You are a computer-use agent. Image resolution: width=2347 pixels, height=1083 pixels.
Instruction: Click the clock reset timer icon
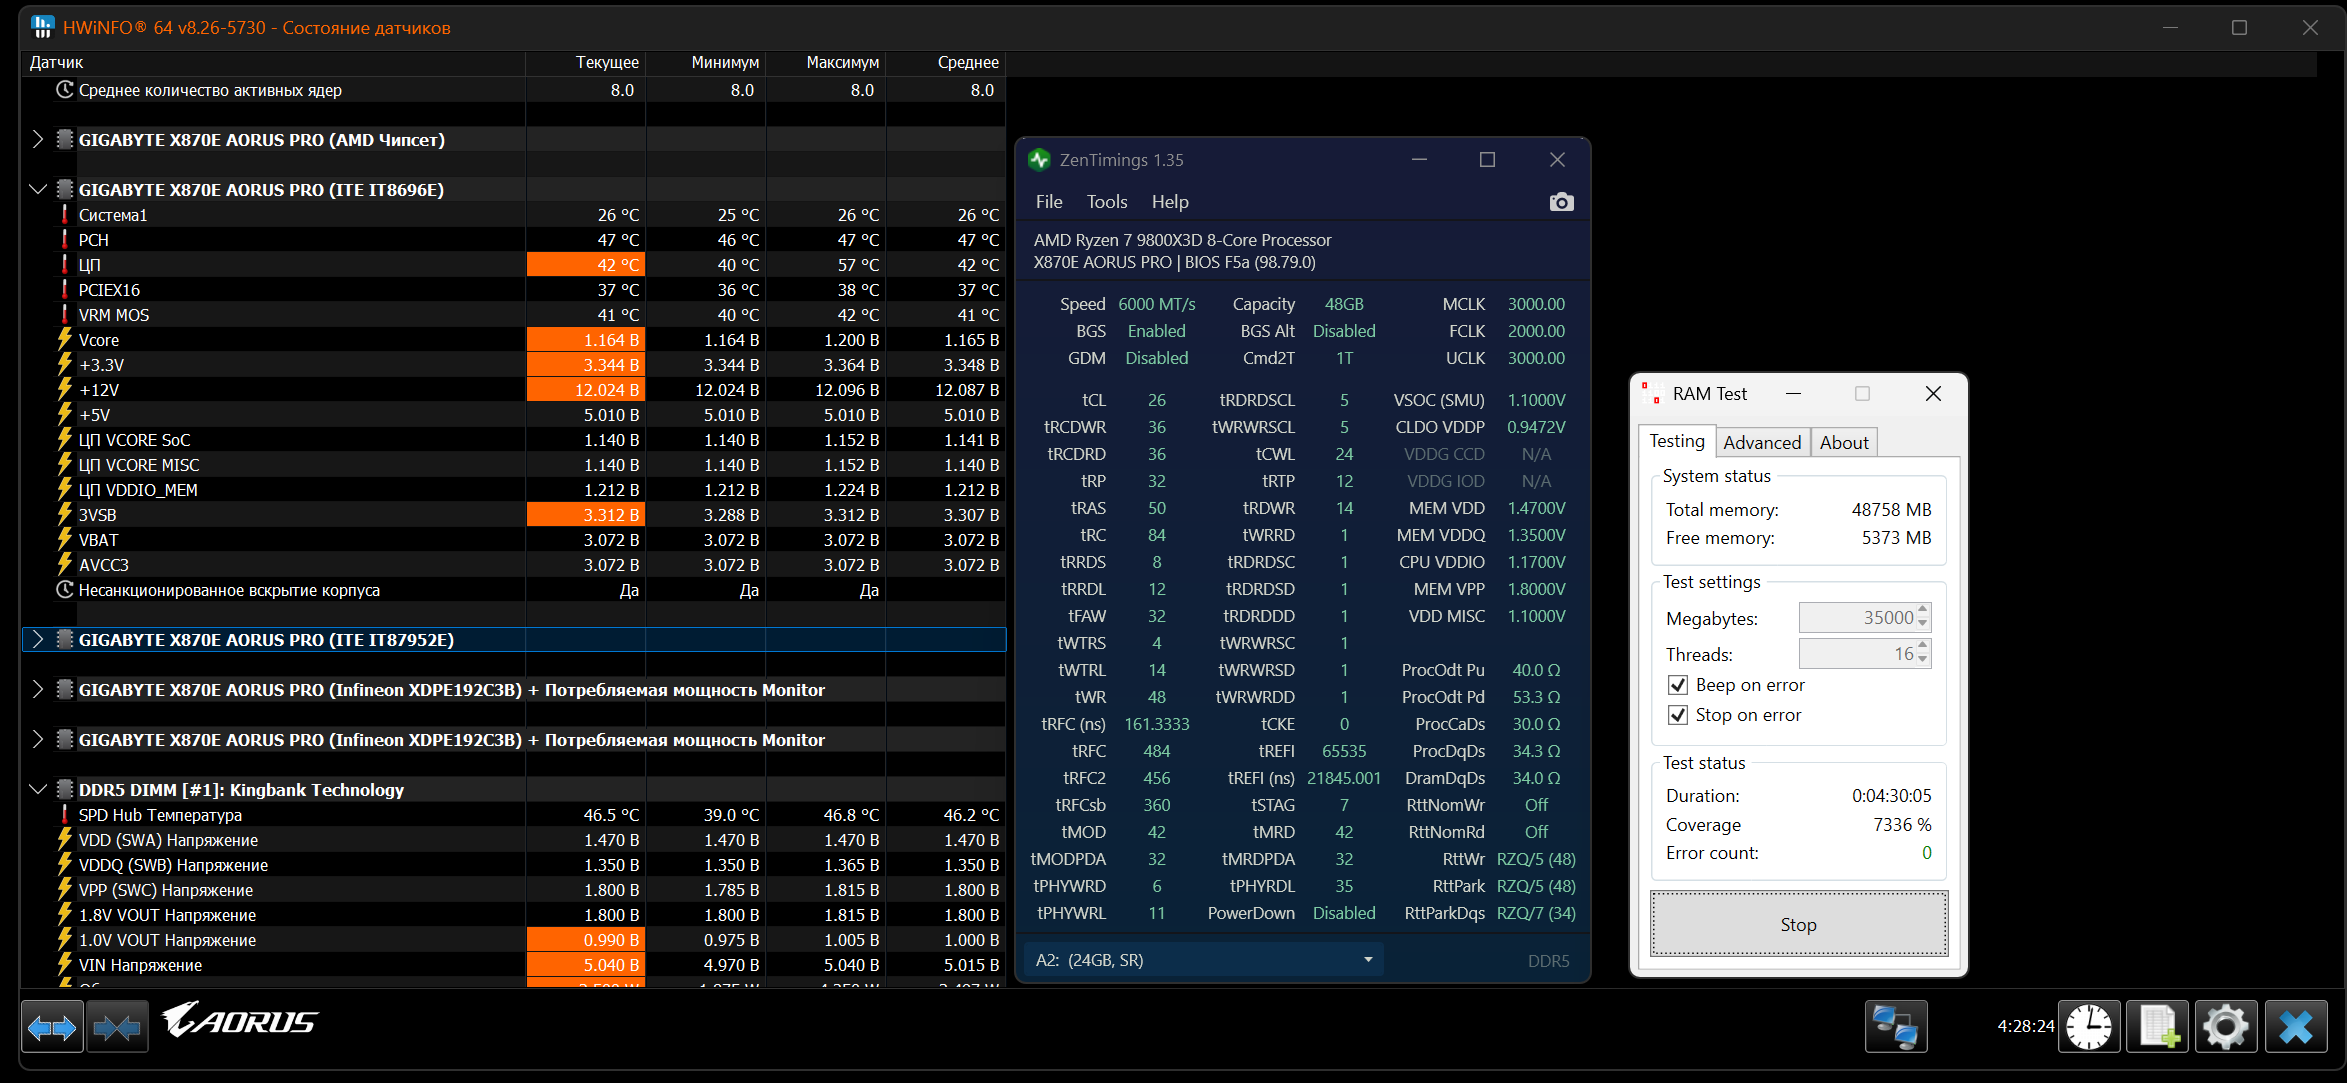(2089, 1027)
